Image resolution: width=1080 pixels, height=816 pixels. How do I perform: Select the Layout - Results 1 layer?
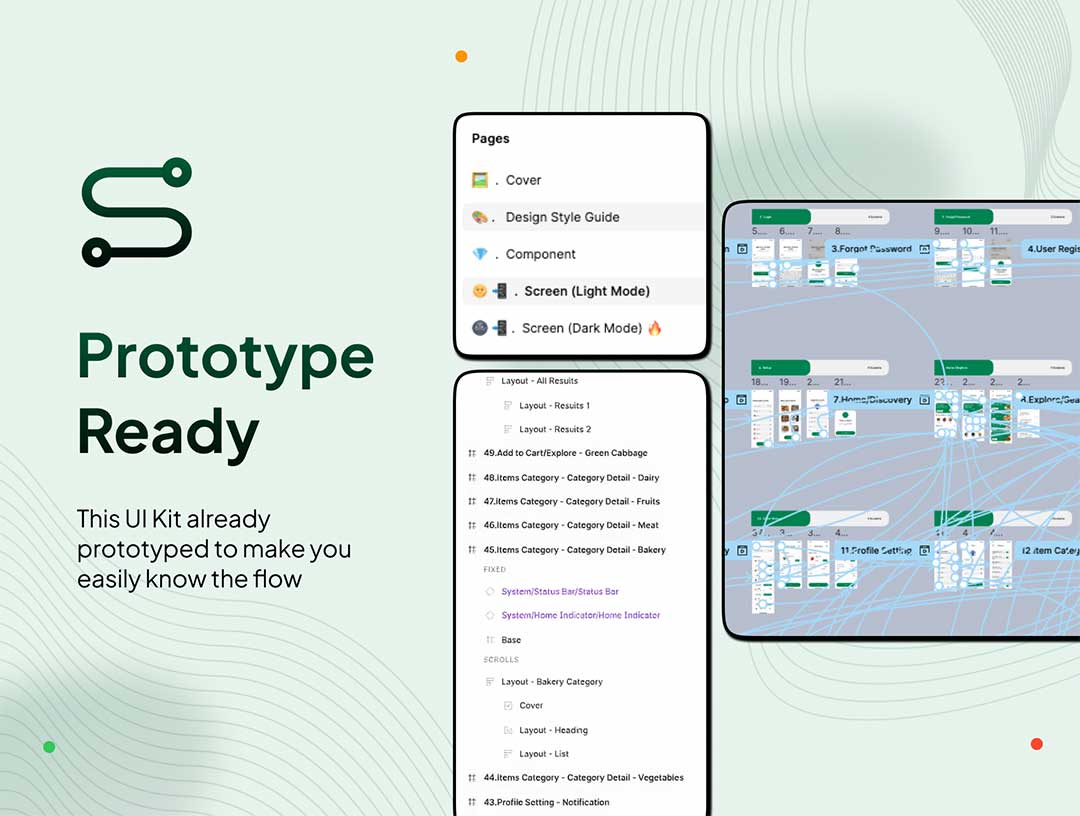tap(554, 406)
